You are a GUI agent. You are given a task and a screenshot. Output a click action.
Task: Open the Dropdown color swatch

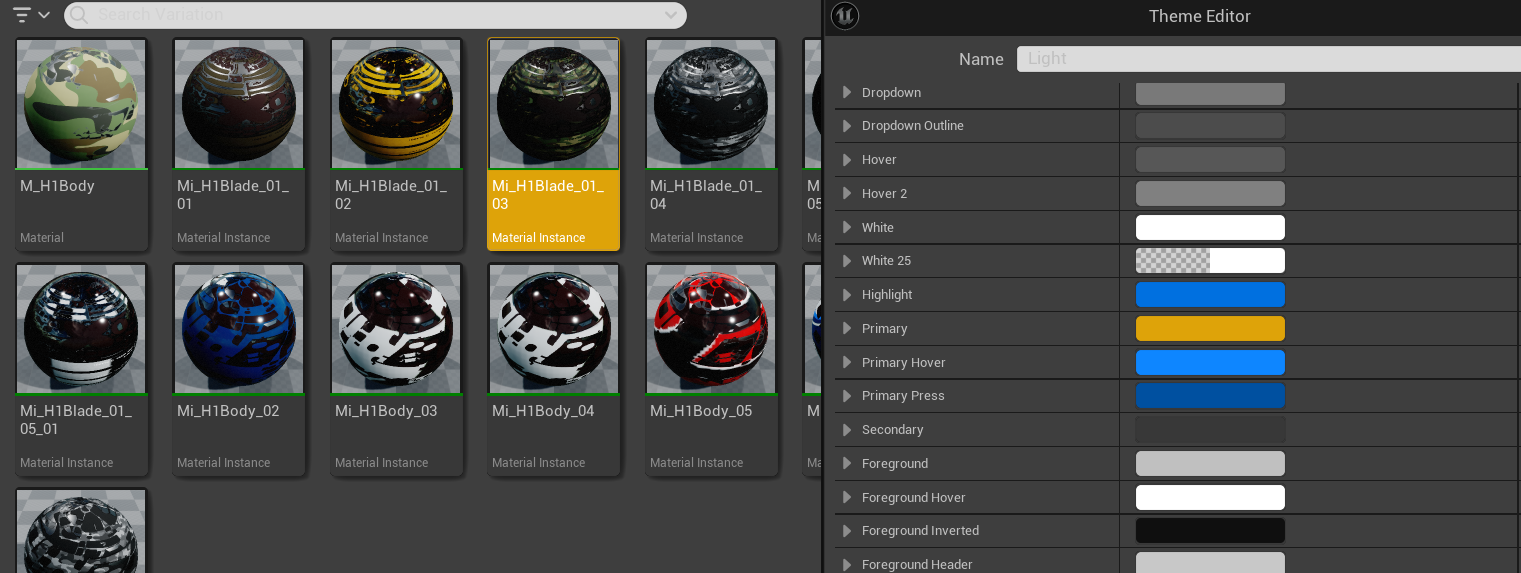pos(1210,93)
